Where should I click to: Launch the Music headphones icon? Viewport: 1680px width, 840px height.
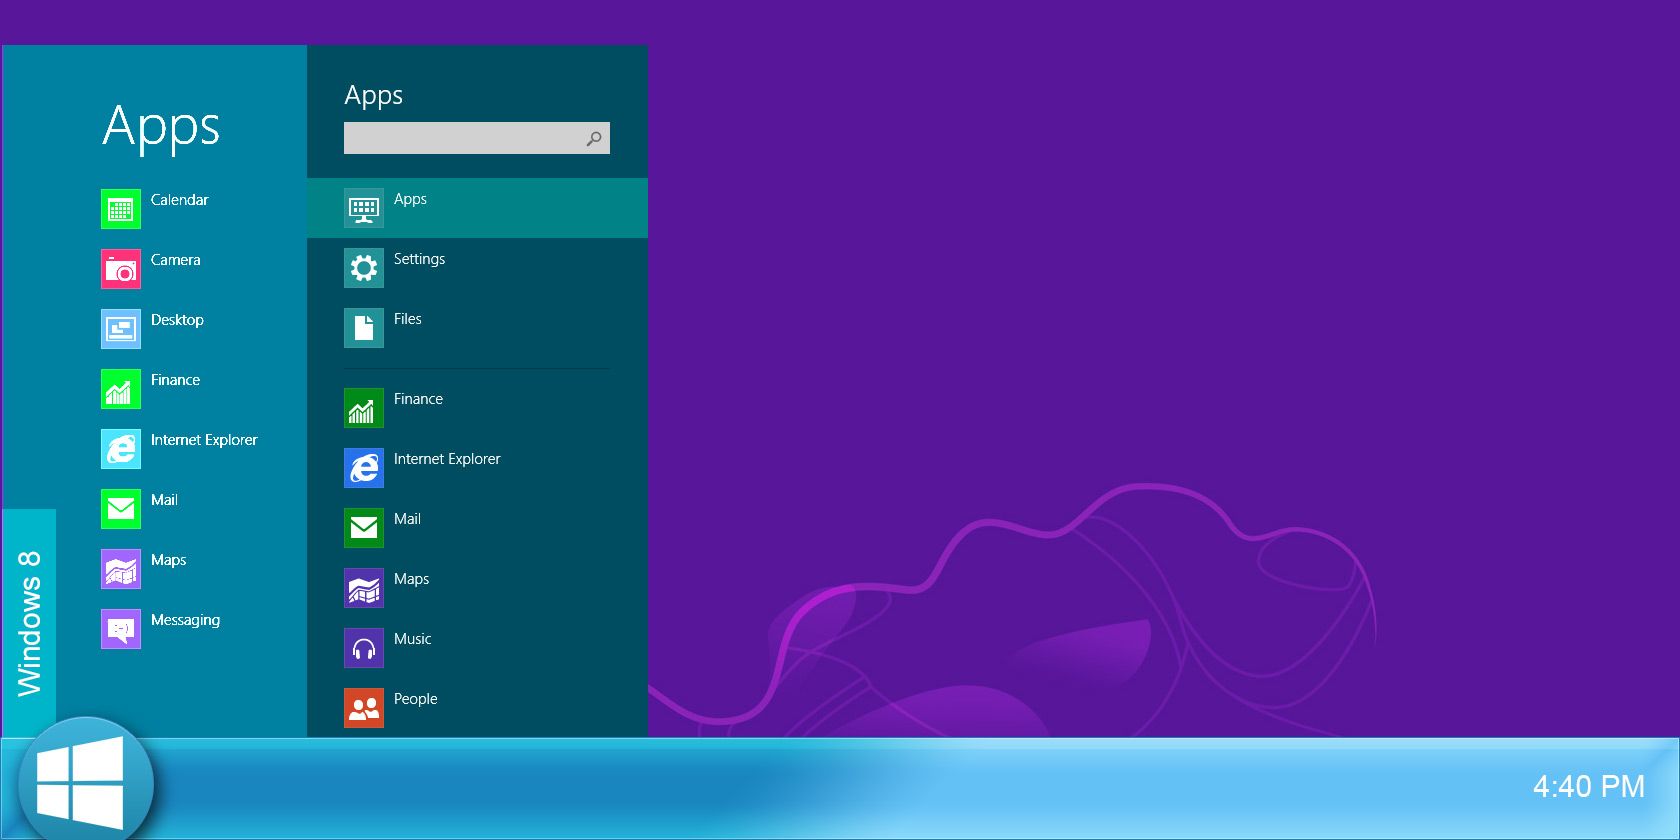pyautogui.click(x=364, y=648)
